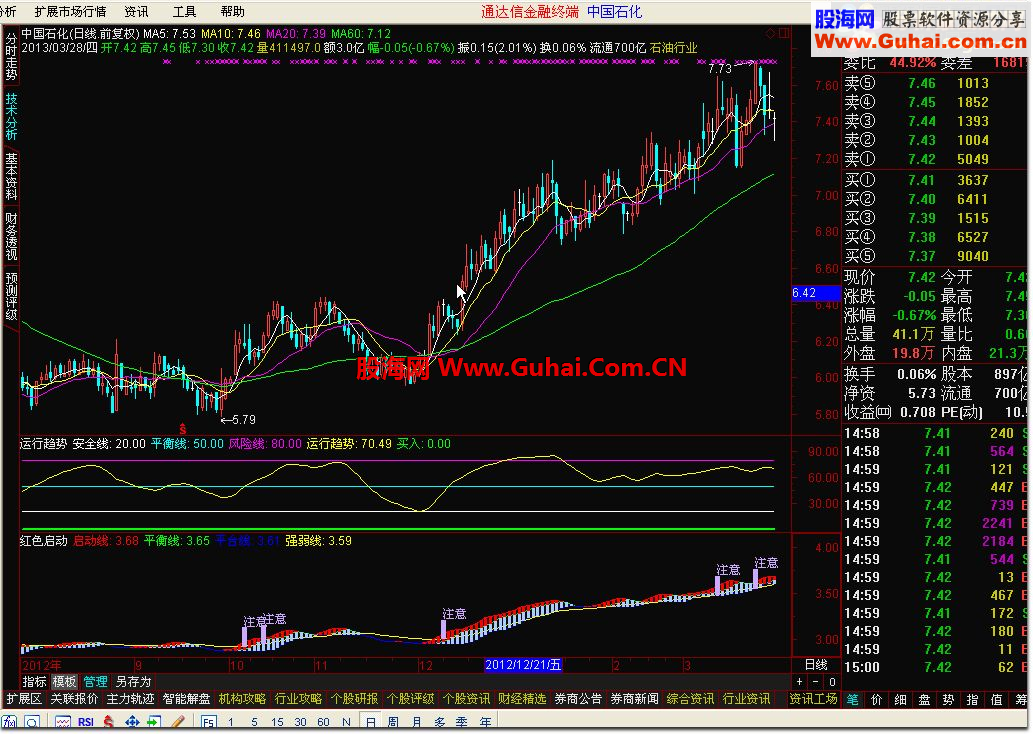Select the daily (日) period button
Screen dimensions: 1033x734
(x=370, y=722)
